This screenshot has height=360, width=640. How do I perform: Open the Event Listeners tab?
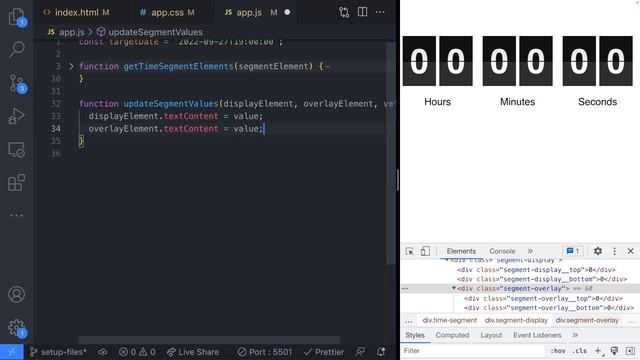(537, 335)
